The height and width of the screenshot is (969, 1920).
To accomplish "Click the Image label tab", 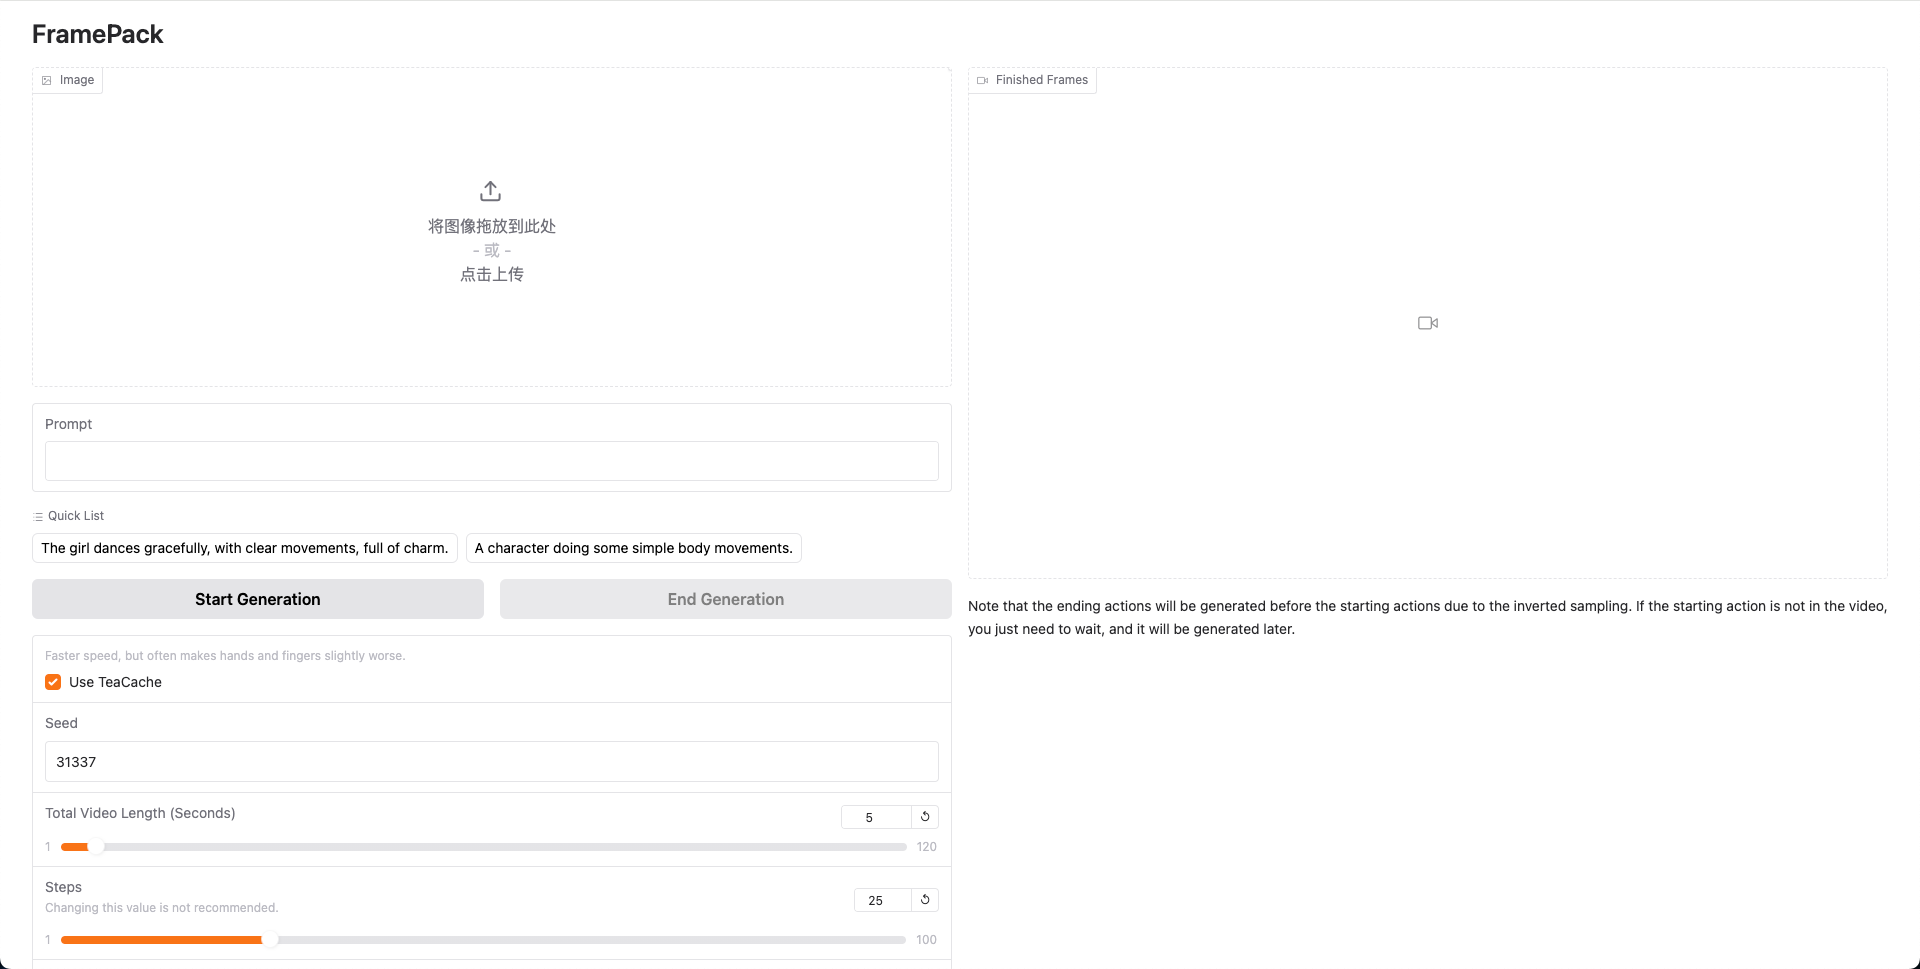I will click(x=68, y=80).
